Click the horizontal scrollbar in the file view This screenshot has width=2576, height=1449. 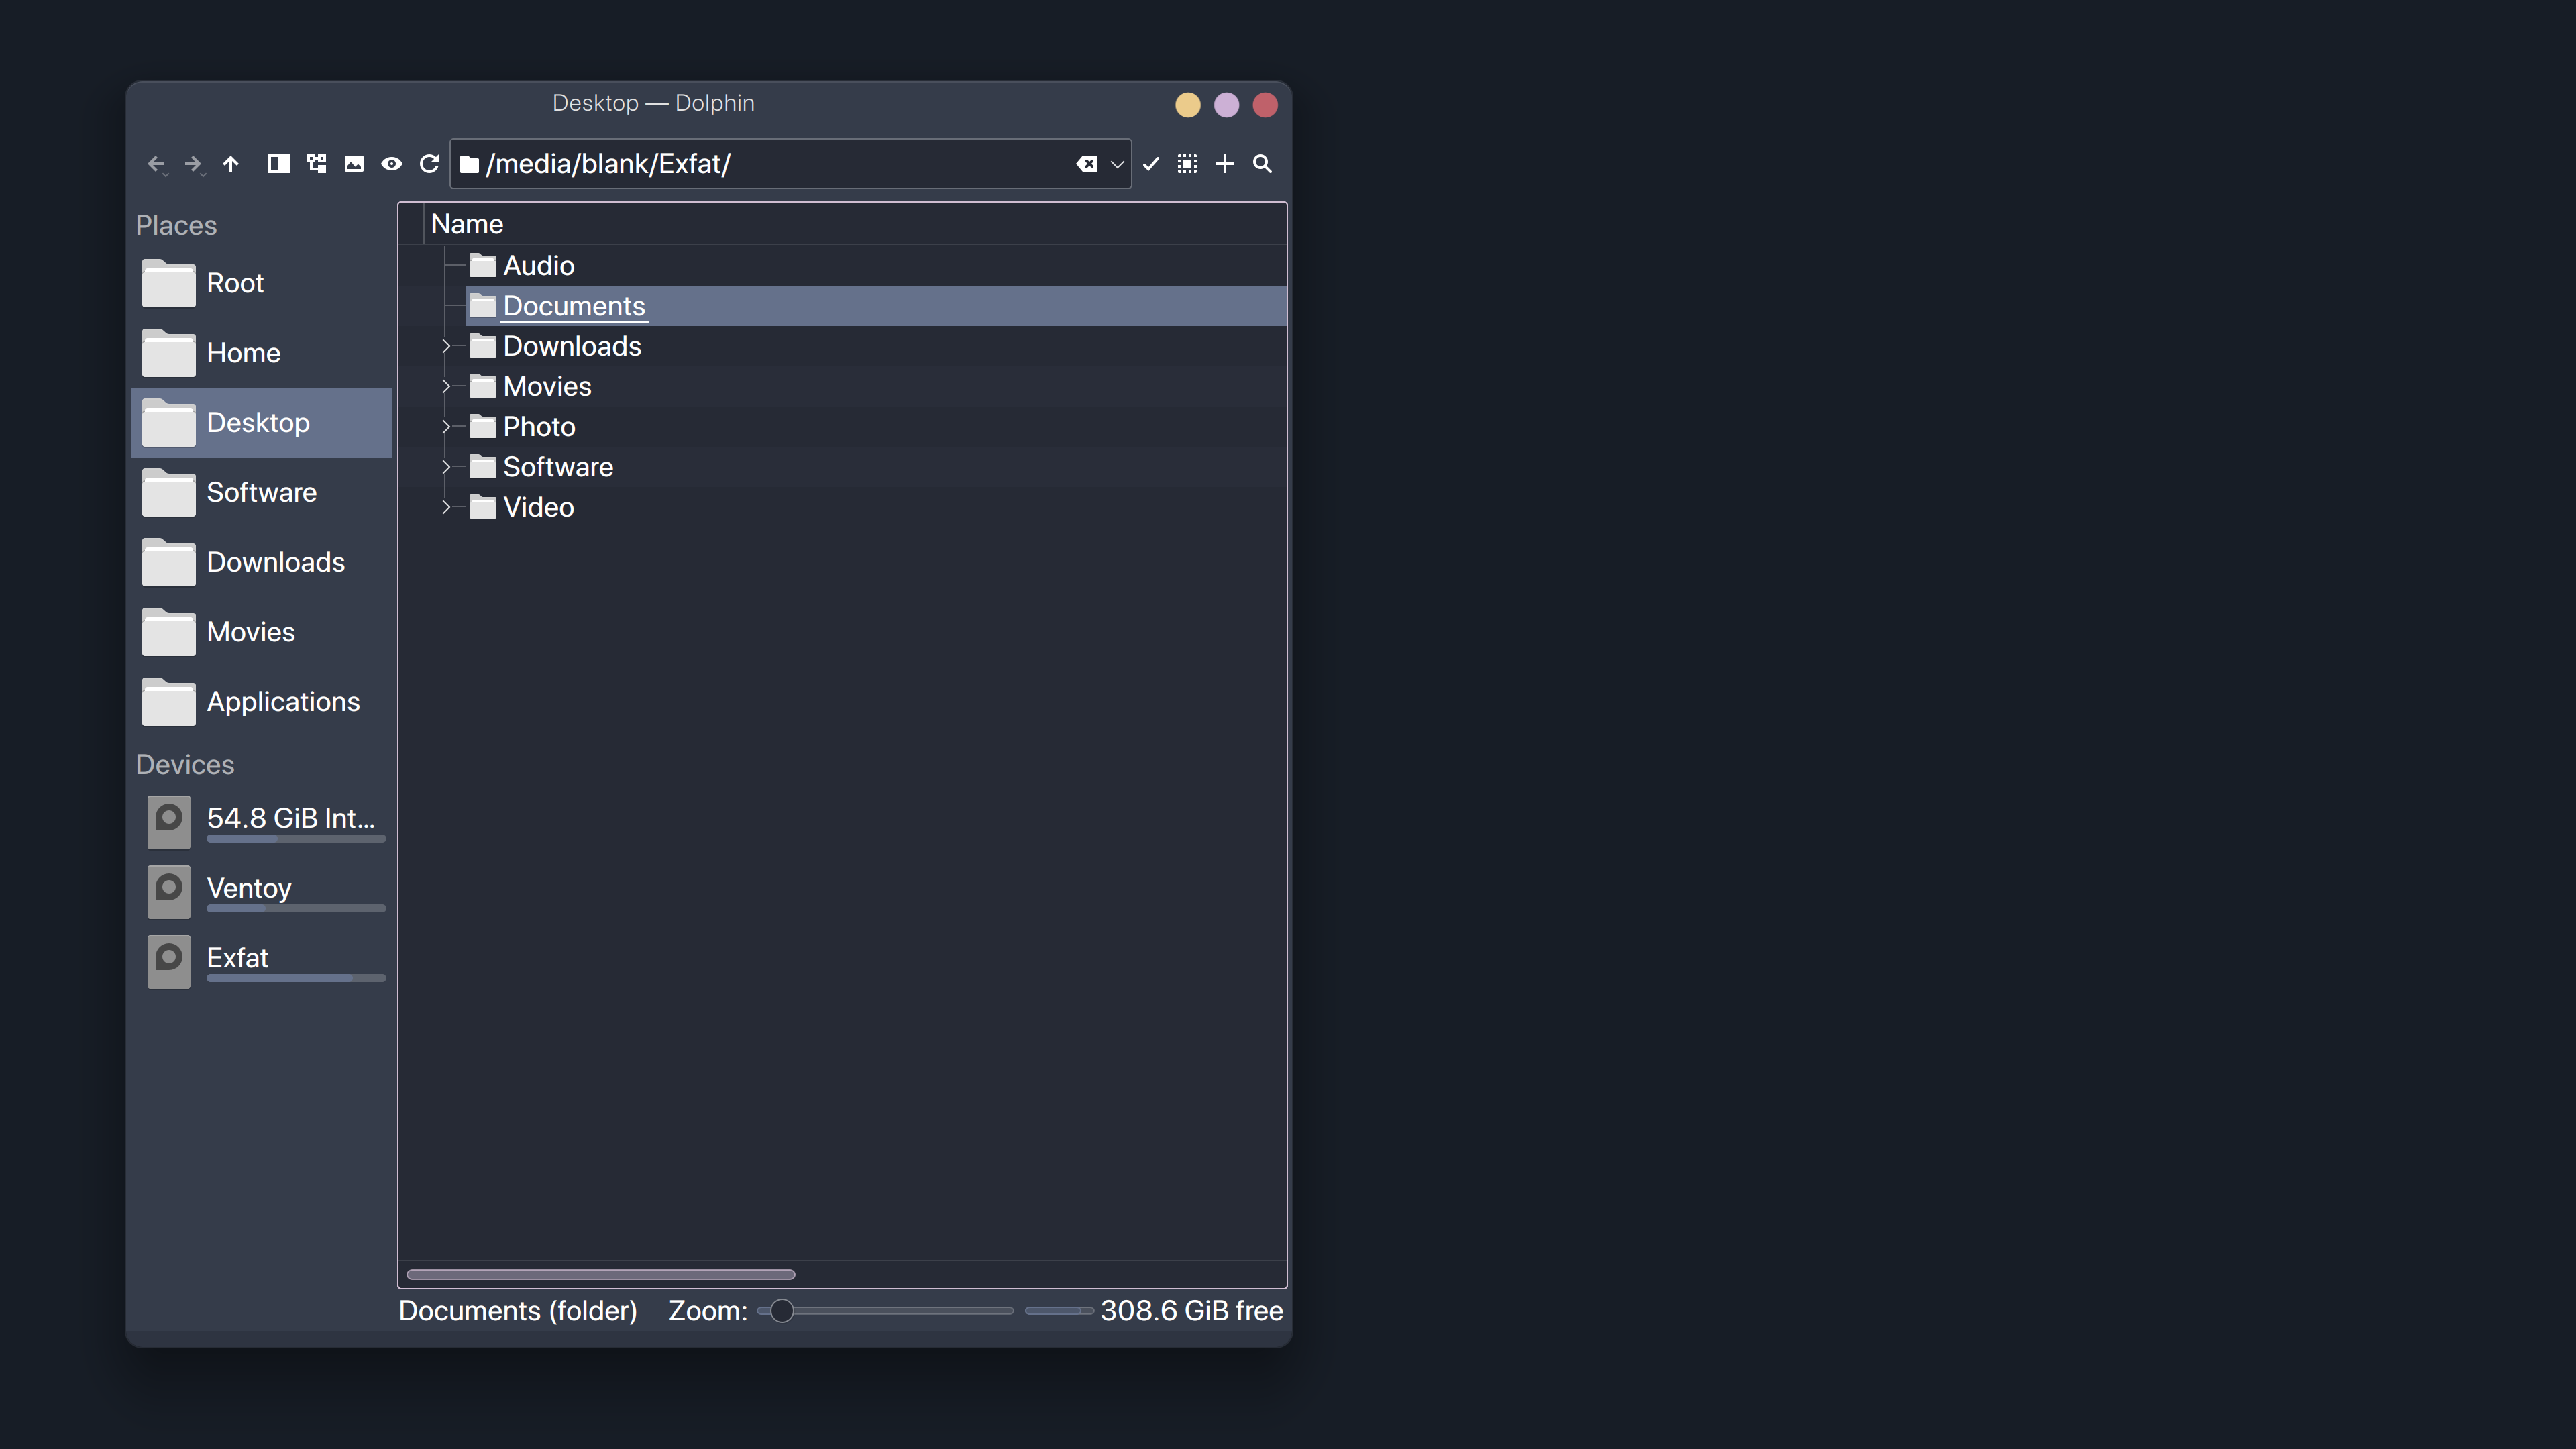[601, 1274]
